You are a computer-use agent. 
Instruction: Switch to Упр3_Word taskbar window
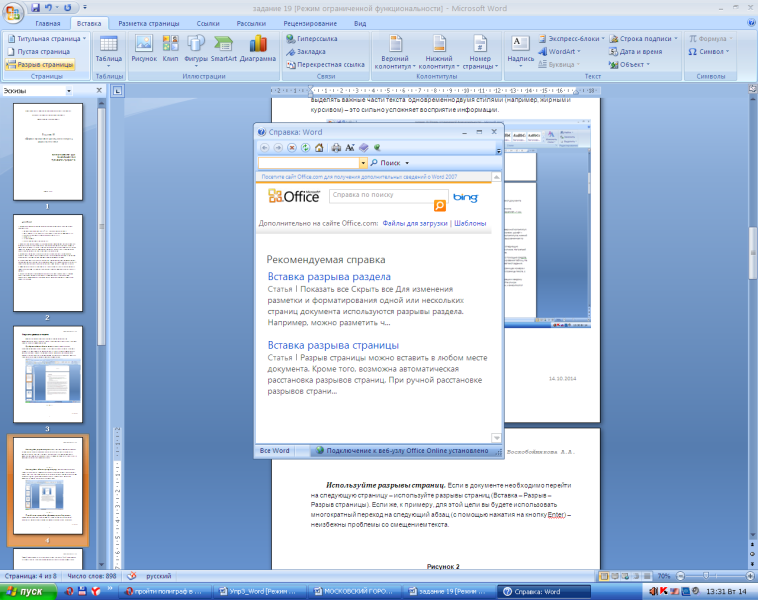[x=260, y=591]
